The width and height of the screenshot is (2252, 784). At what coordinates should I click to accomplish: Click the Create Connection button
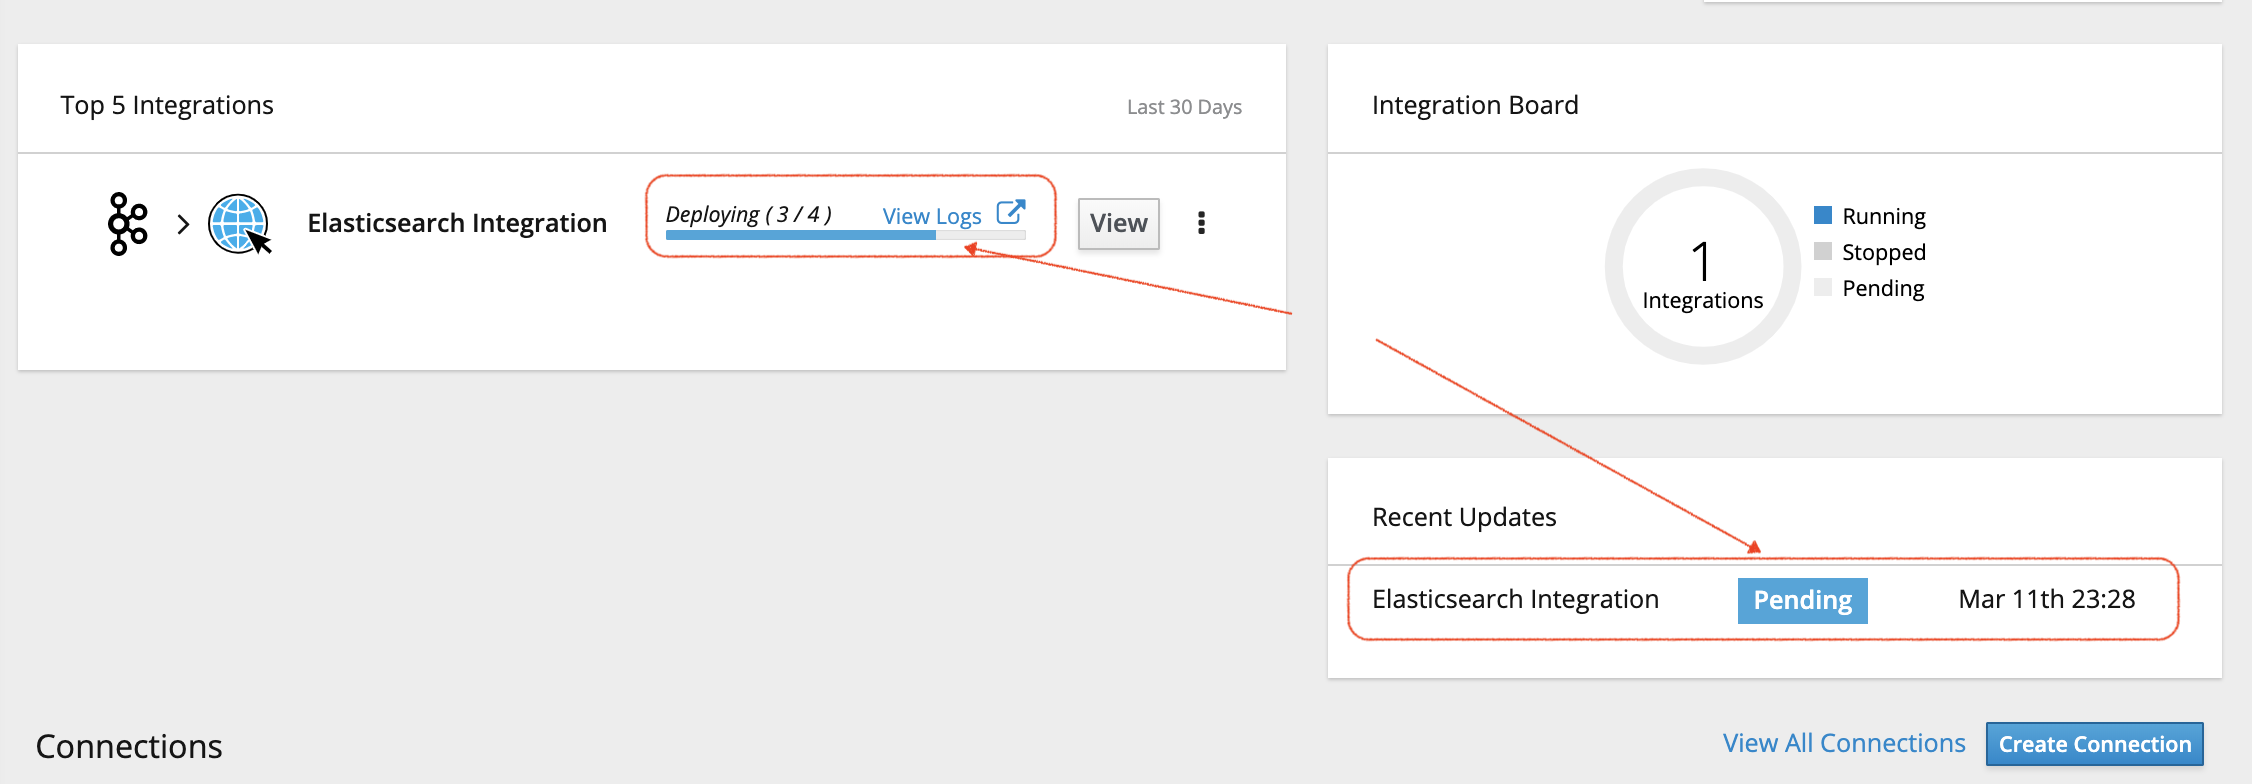[2094, 744]
